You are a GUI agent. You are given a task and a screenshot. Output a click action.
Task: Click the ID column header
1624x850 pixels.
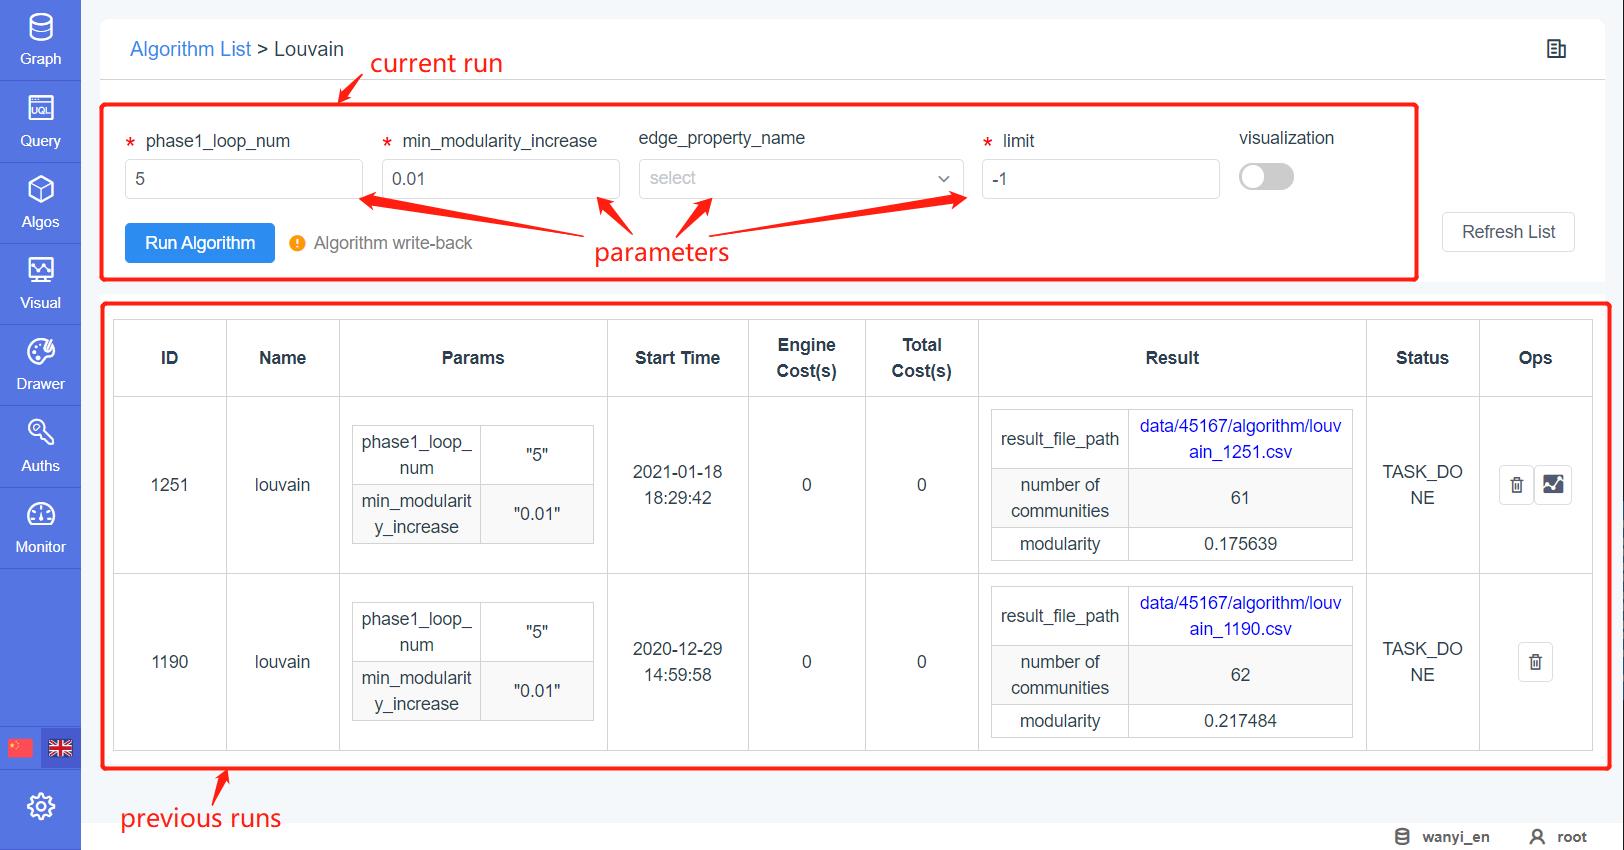coord(170,358)
